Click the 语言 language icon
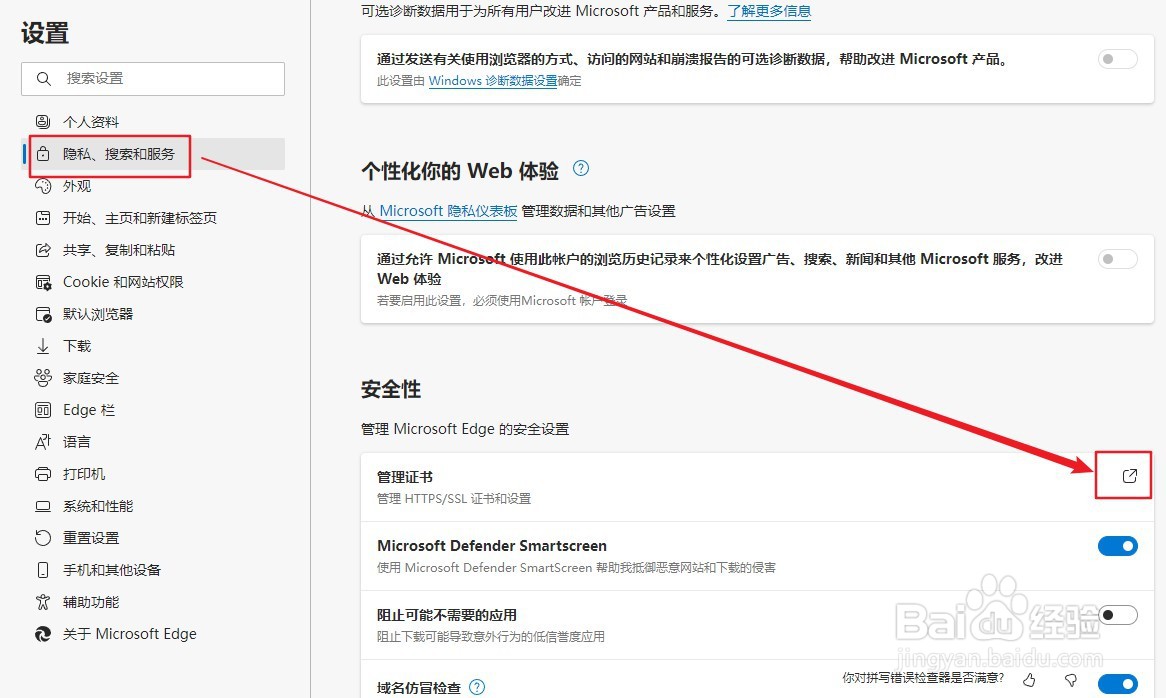Image resolution: width=1166 pixels, height=698 pixels. [43, 442]
